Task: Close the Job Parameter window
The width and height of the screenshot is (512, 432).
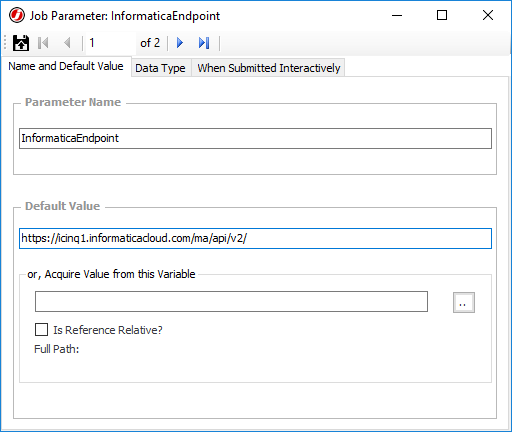Action: [488, 15]
